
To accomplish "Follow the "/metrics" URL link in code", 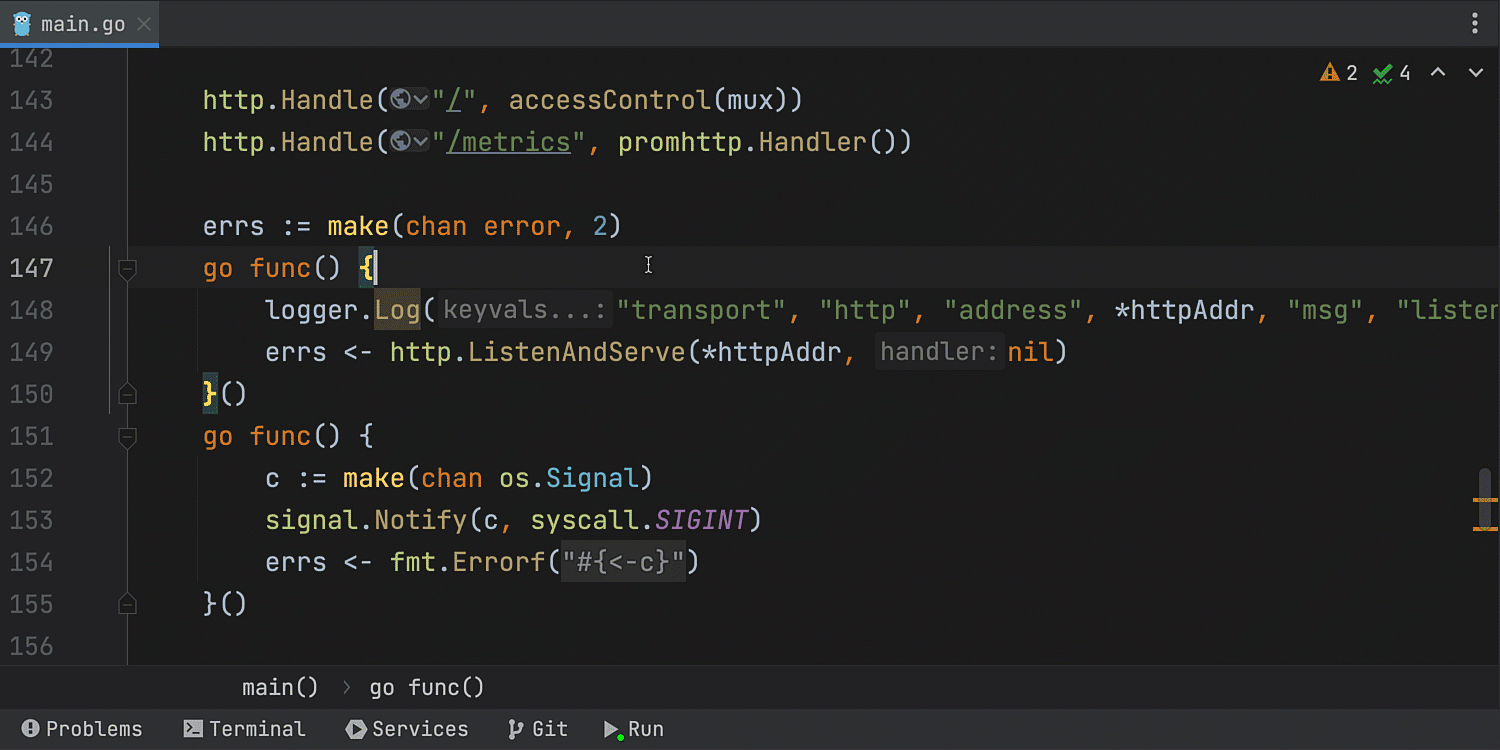I will [508, 142].
